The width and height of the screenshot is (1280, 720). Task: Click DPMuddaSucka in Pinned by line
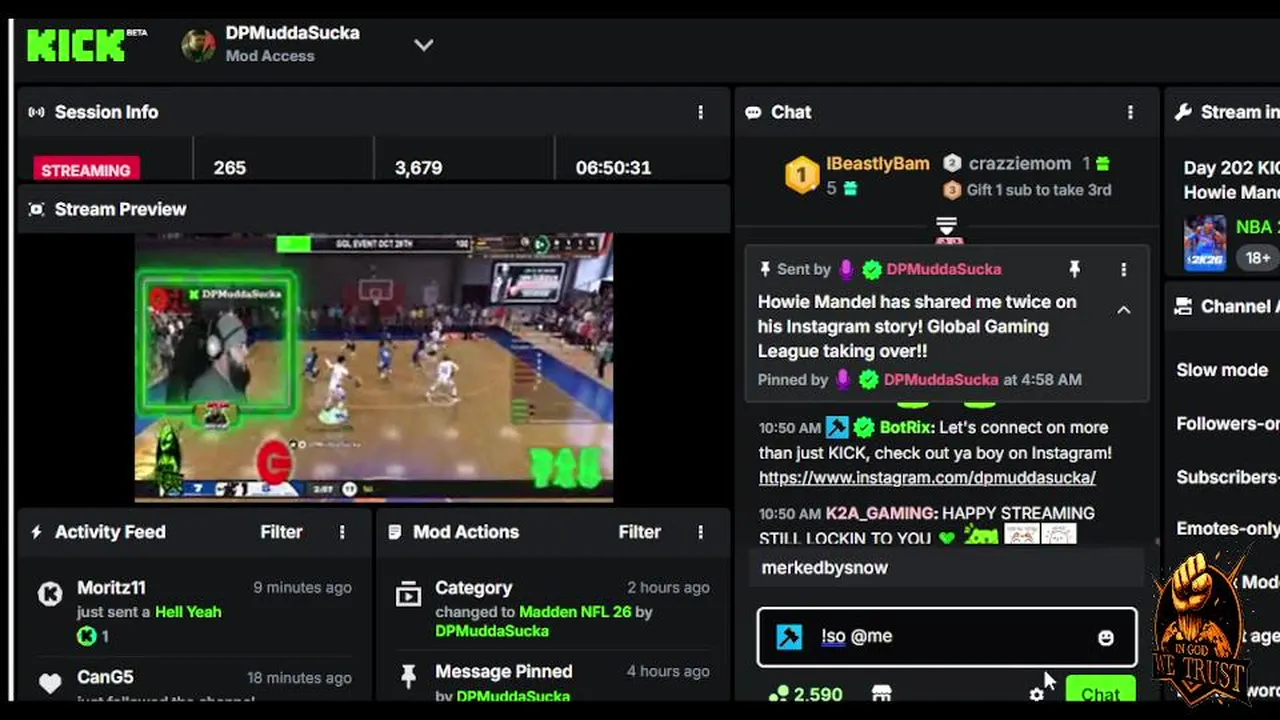click(x=941, y=380)
